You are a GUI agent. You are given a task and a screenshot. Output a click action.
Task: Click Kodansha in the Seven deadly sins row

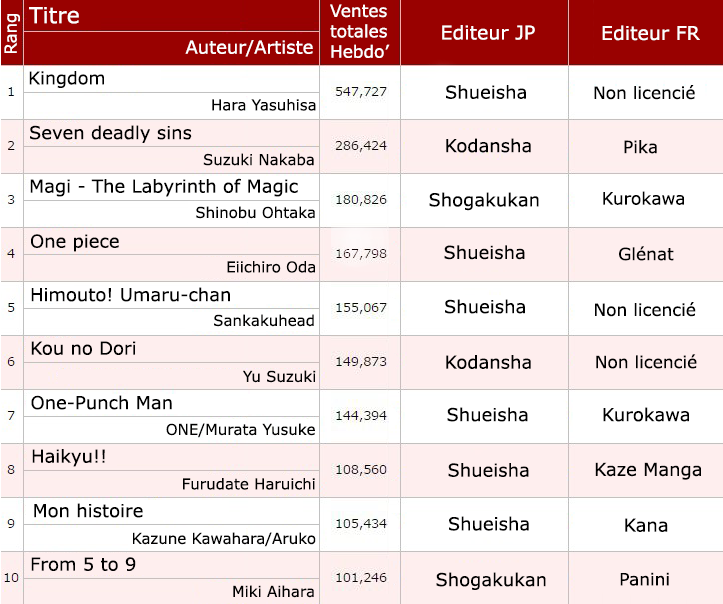coord(488,146)
